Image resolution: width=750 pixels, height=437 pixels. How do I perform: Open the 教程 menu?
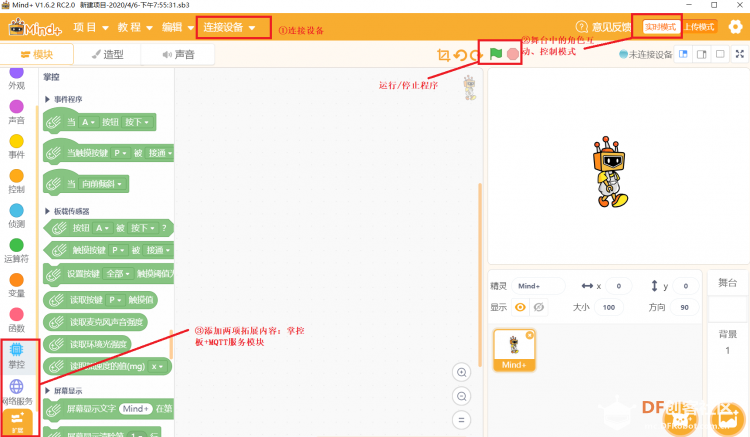point(135,27)
